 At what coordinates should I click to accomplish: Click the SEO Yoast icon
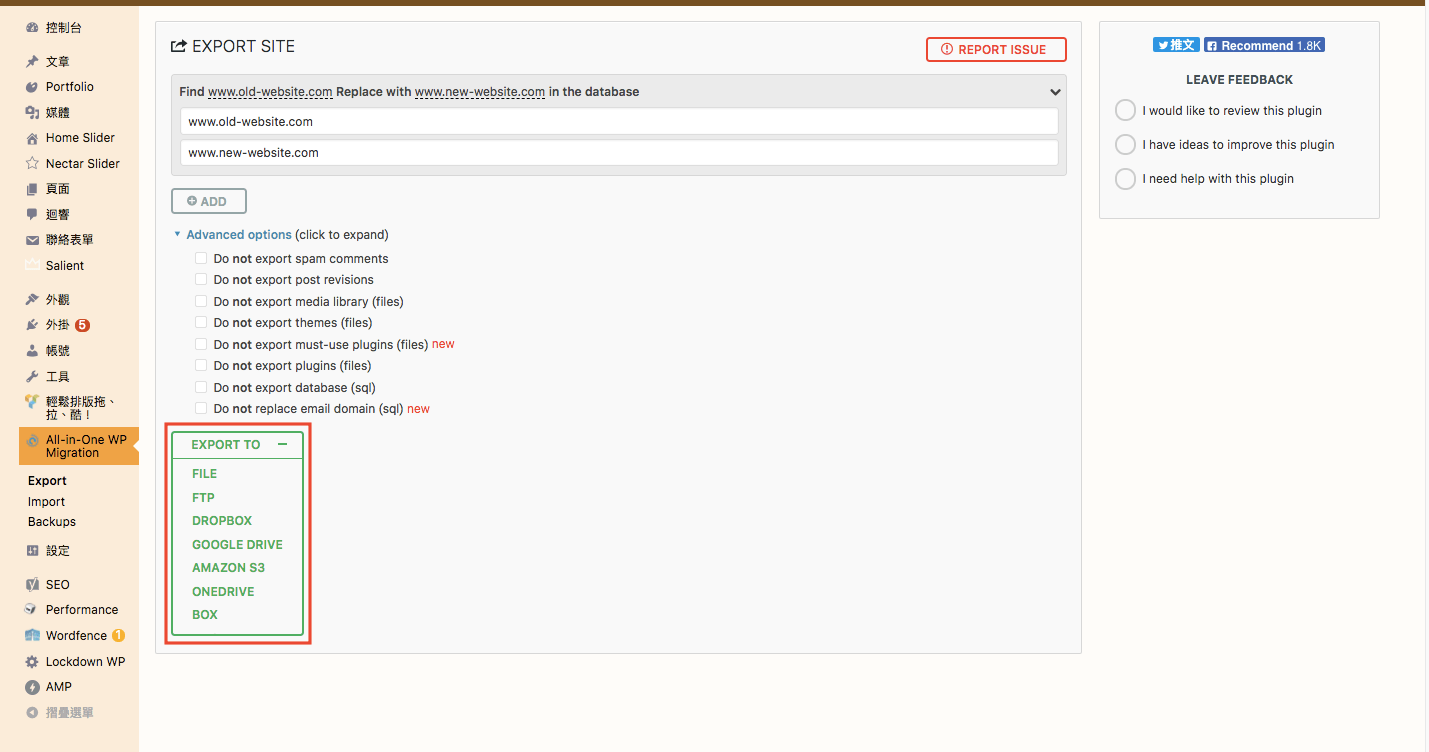[x=32, y=585]
